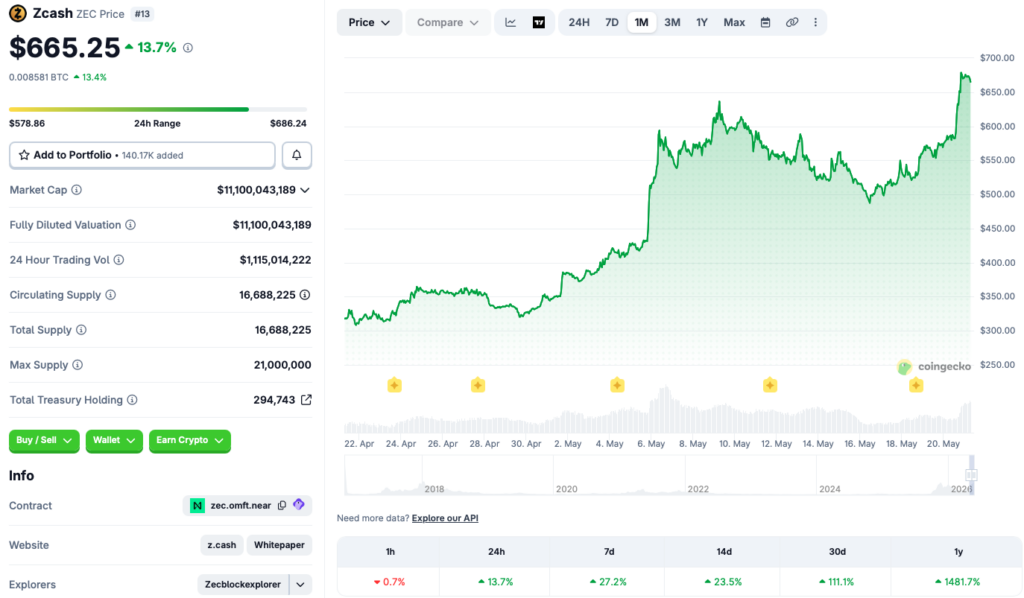Click the NEAR logo on contract chip
The width and height of the screenshot is (1024, 598).
pos(197,505)
